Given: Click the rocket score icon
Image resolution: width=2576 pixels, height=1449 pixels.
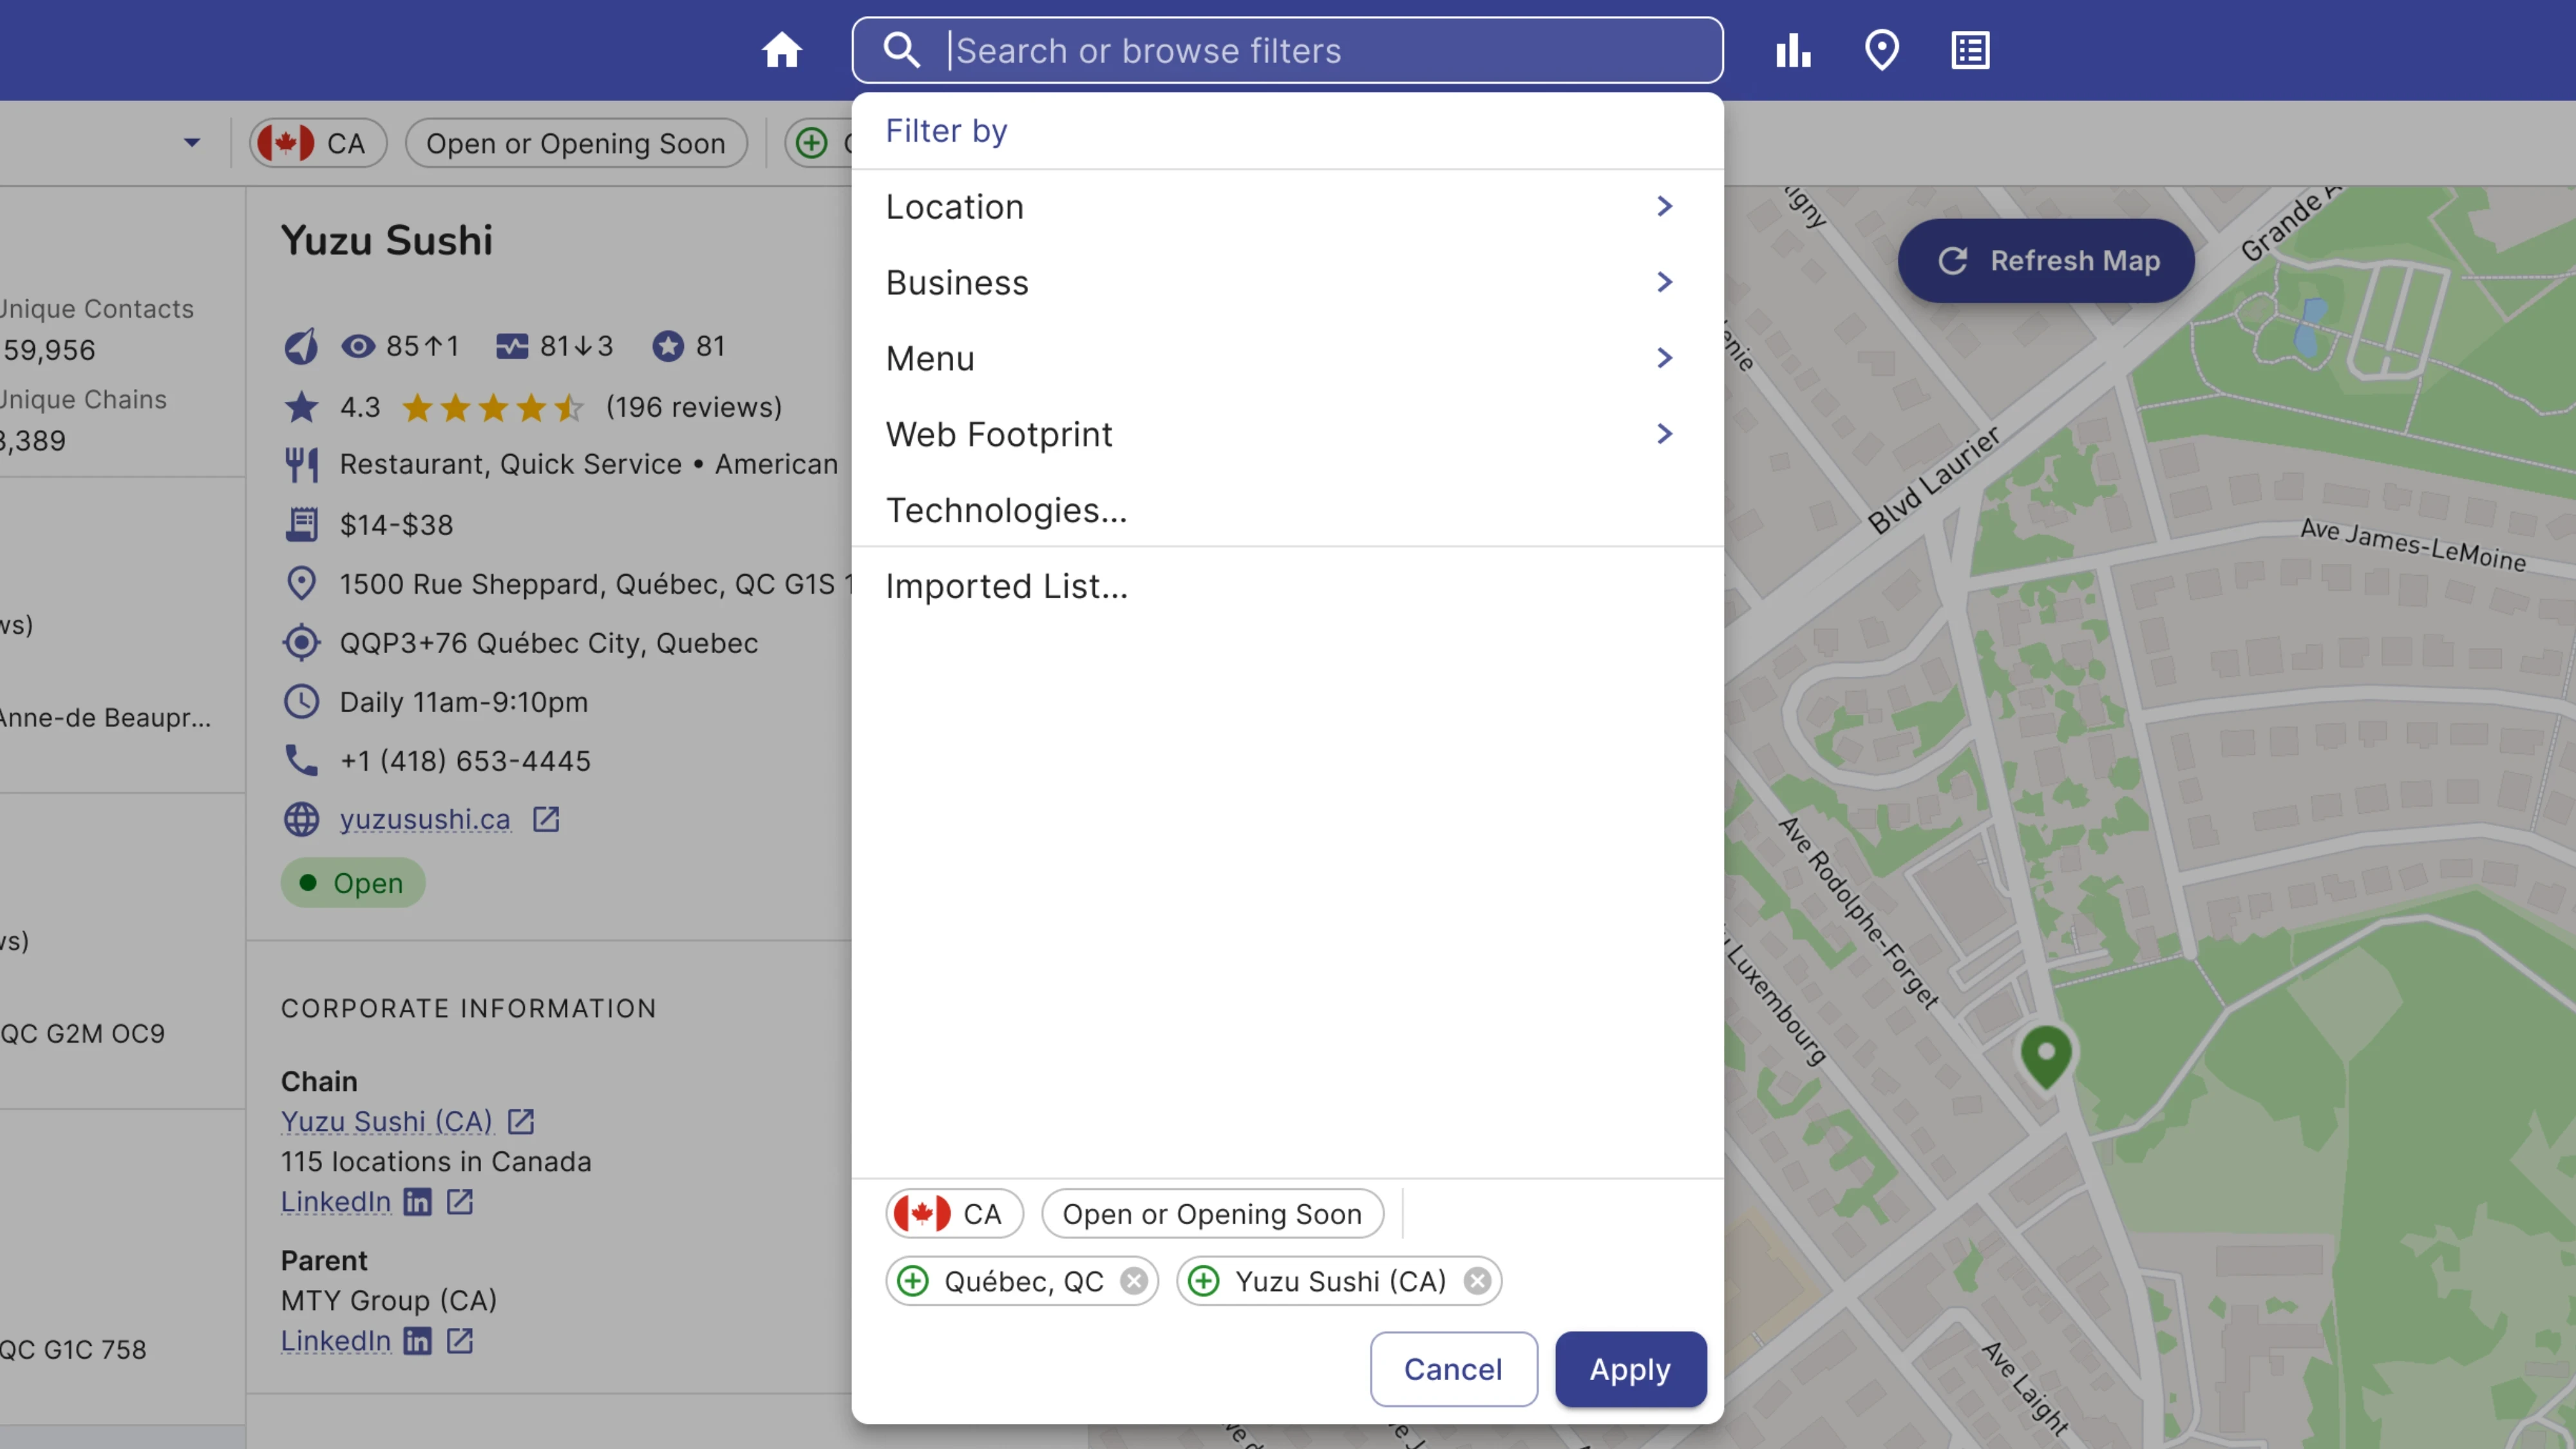Looking at the screenshot, I should click(x=300, y=346).
